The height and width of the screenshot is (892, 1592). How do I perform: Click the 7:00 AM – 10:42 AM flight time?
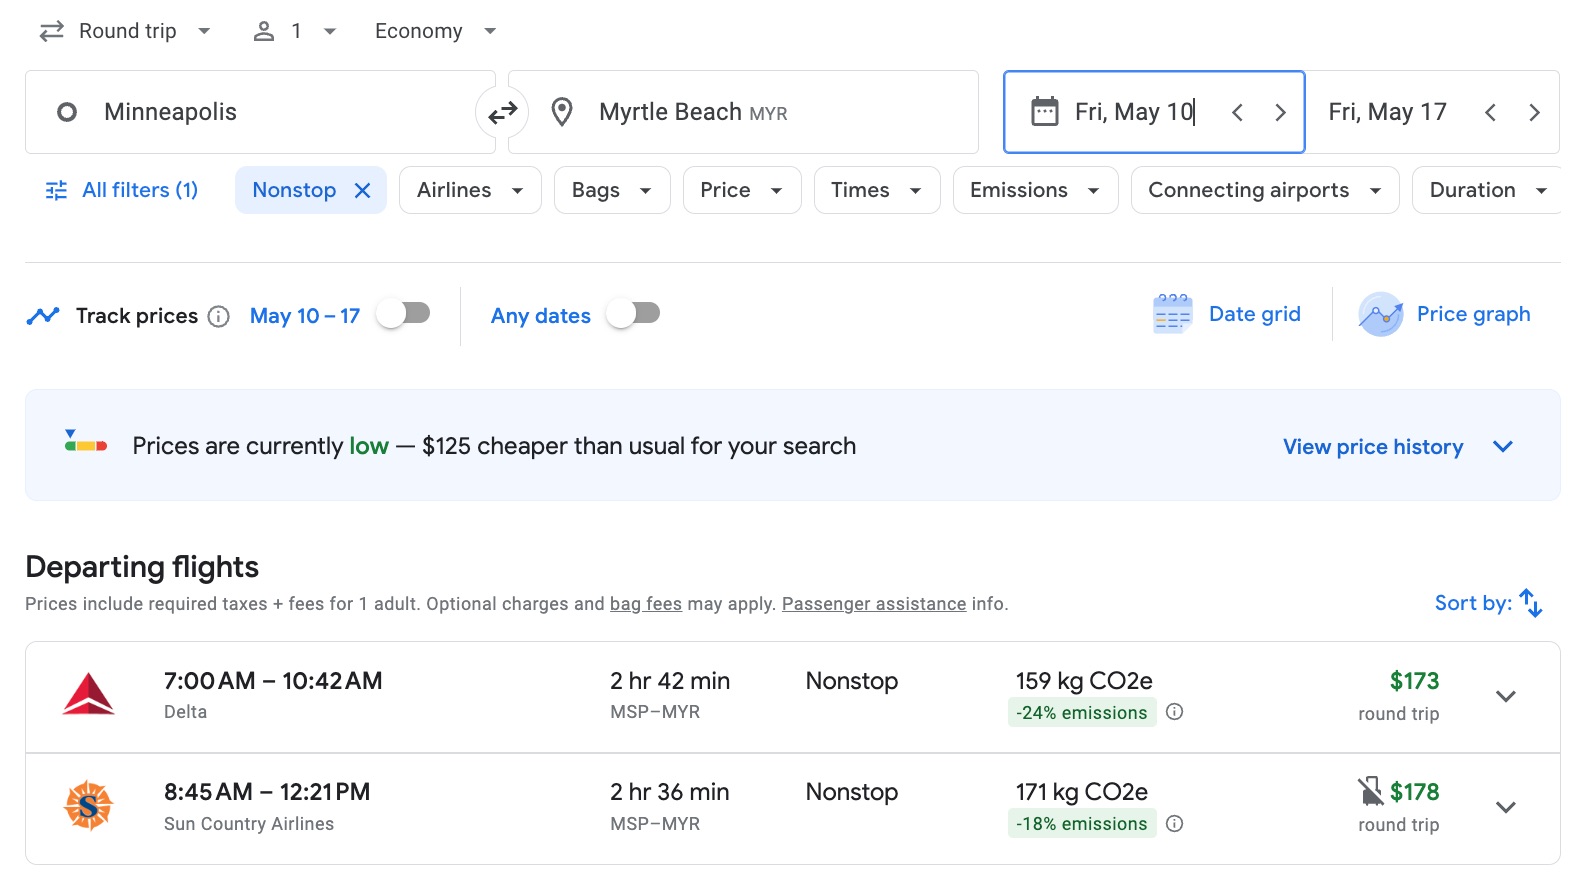pos(273,681)
